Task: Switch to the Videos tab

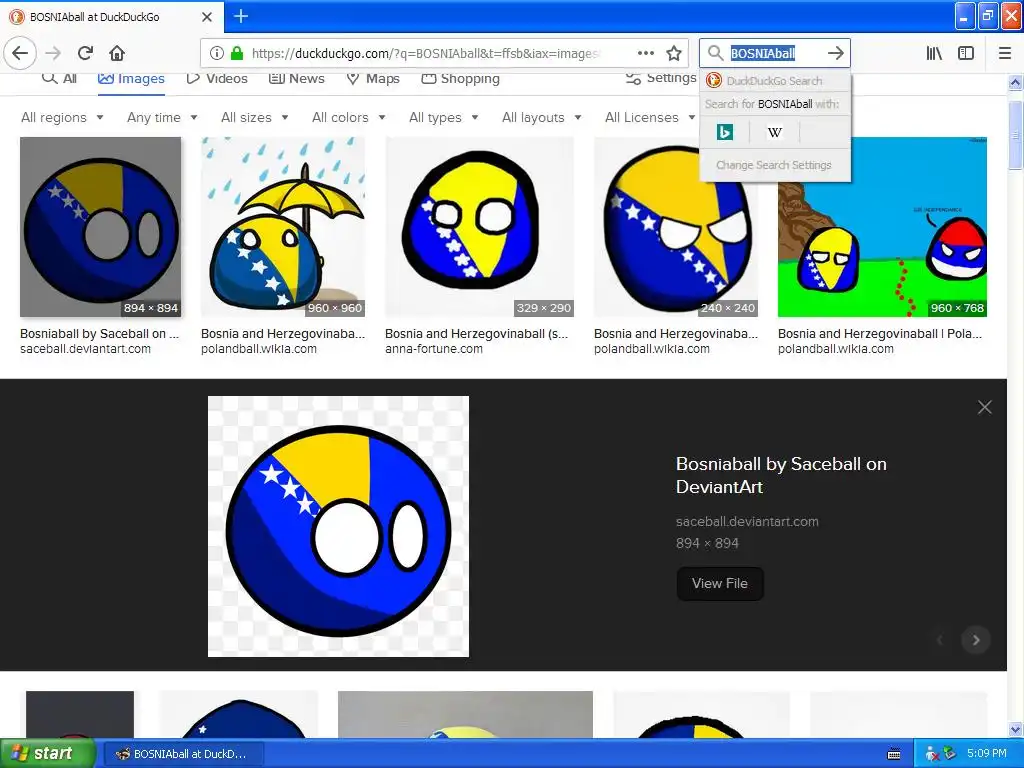Action: click(217, 78)
